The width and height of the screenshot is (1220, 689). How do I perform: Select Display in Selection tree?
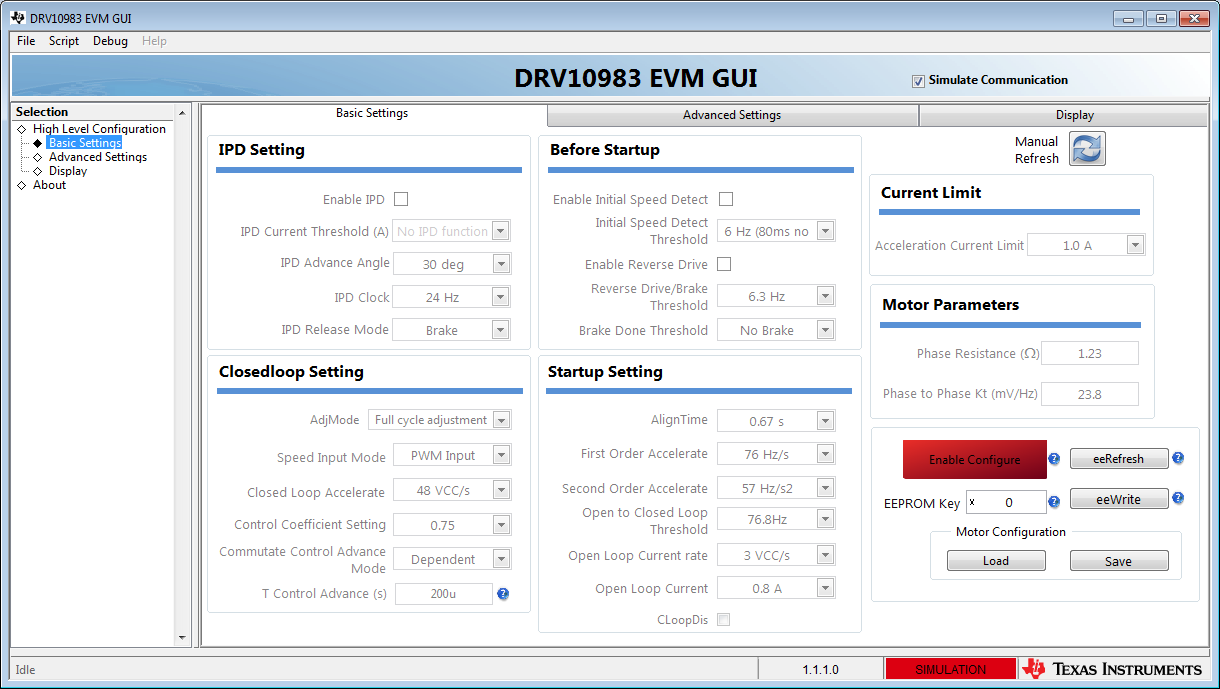click(x=68, y=171)
